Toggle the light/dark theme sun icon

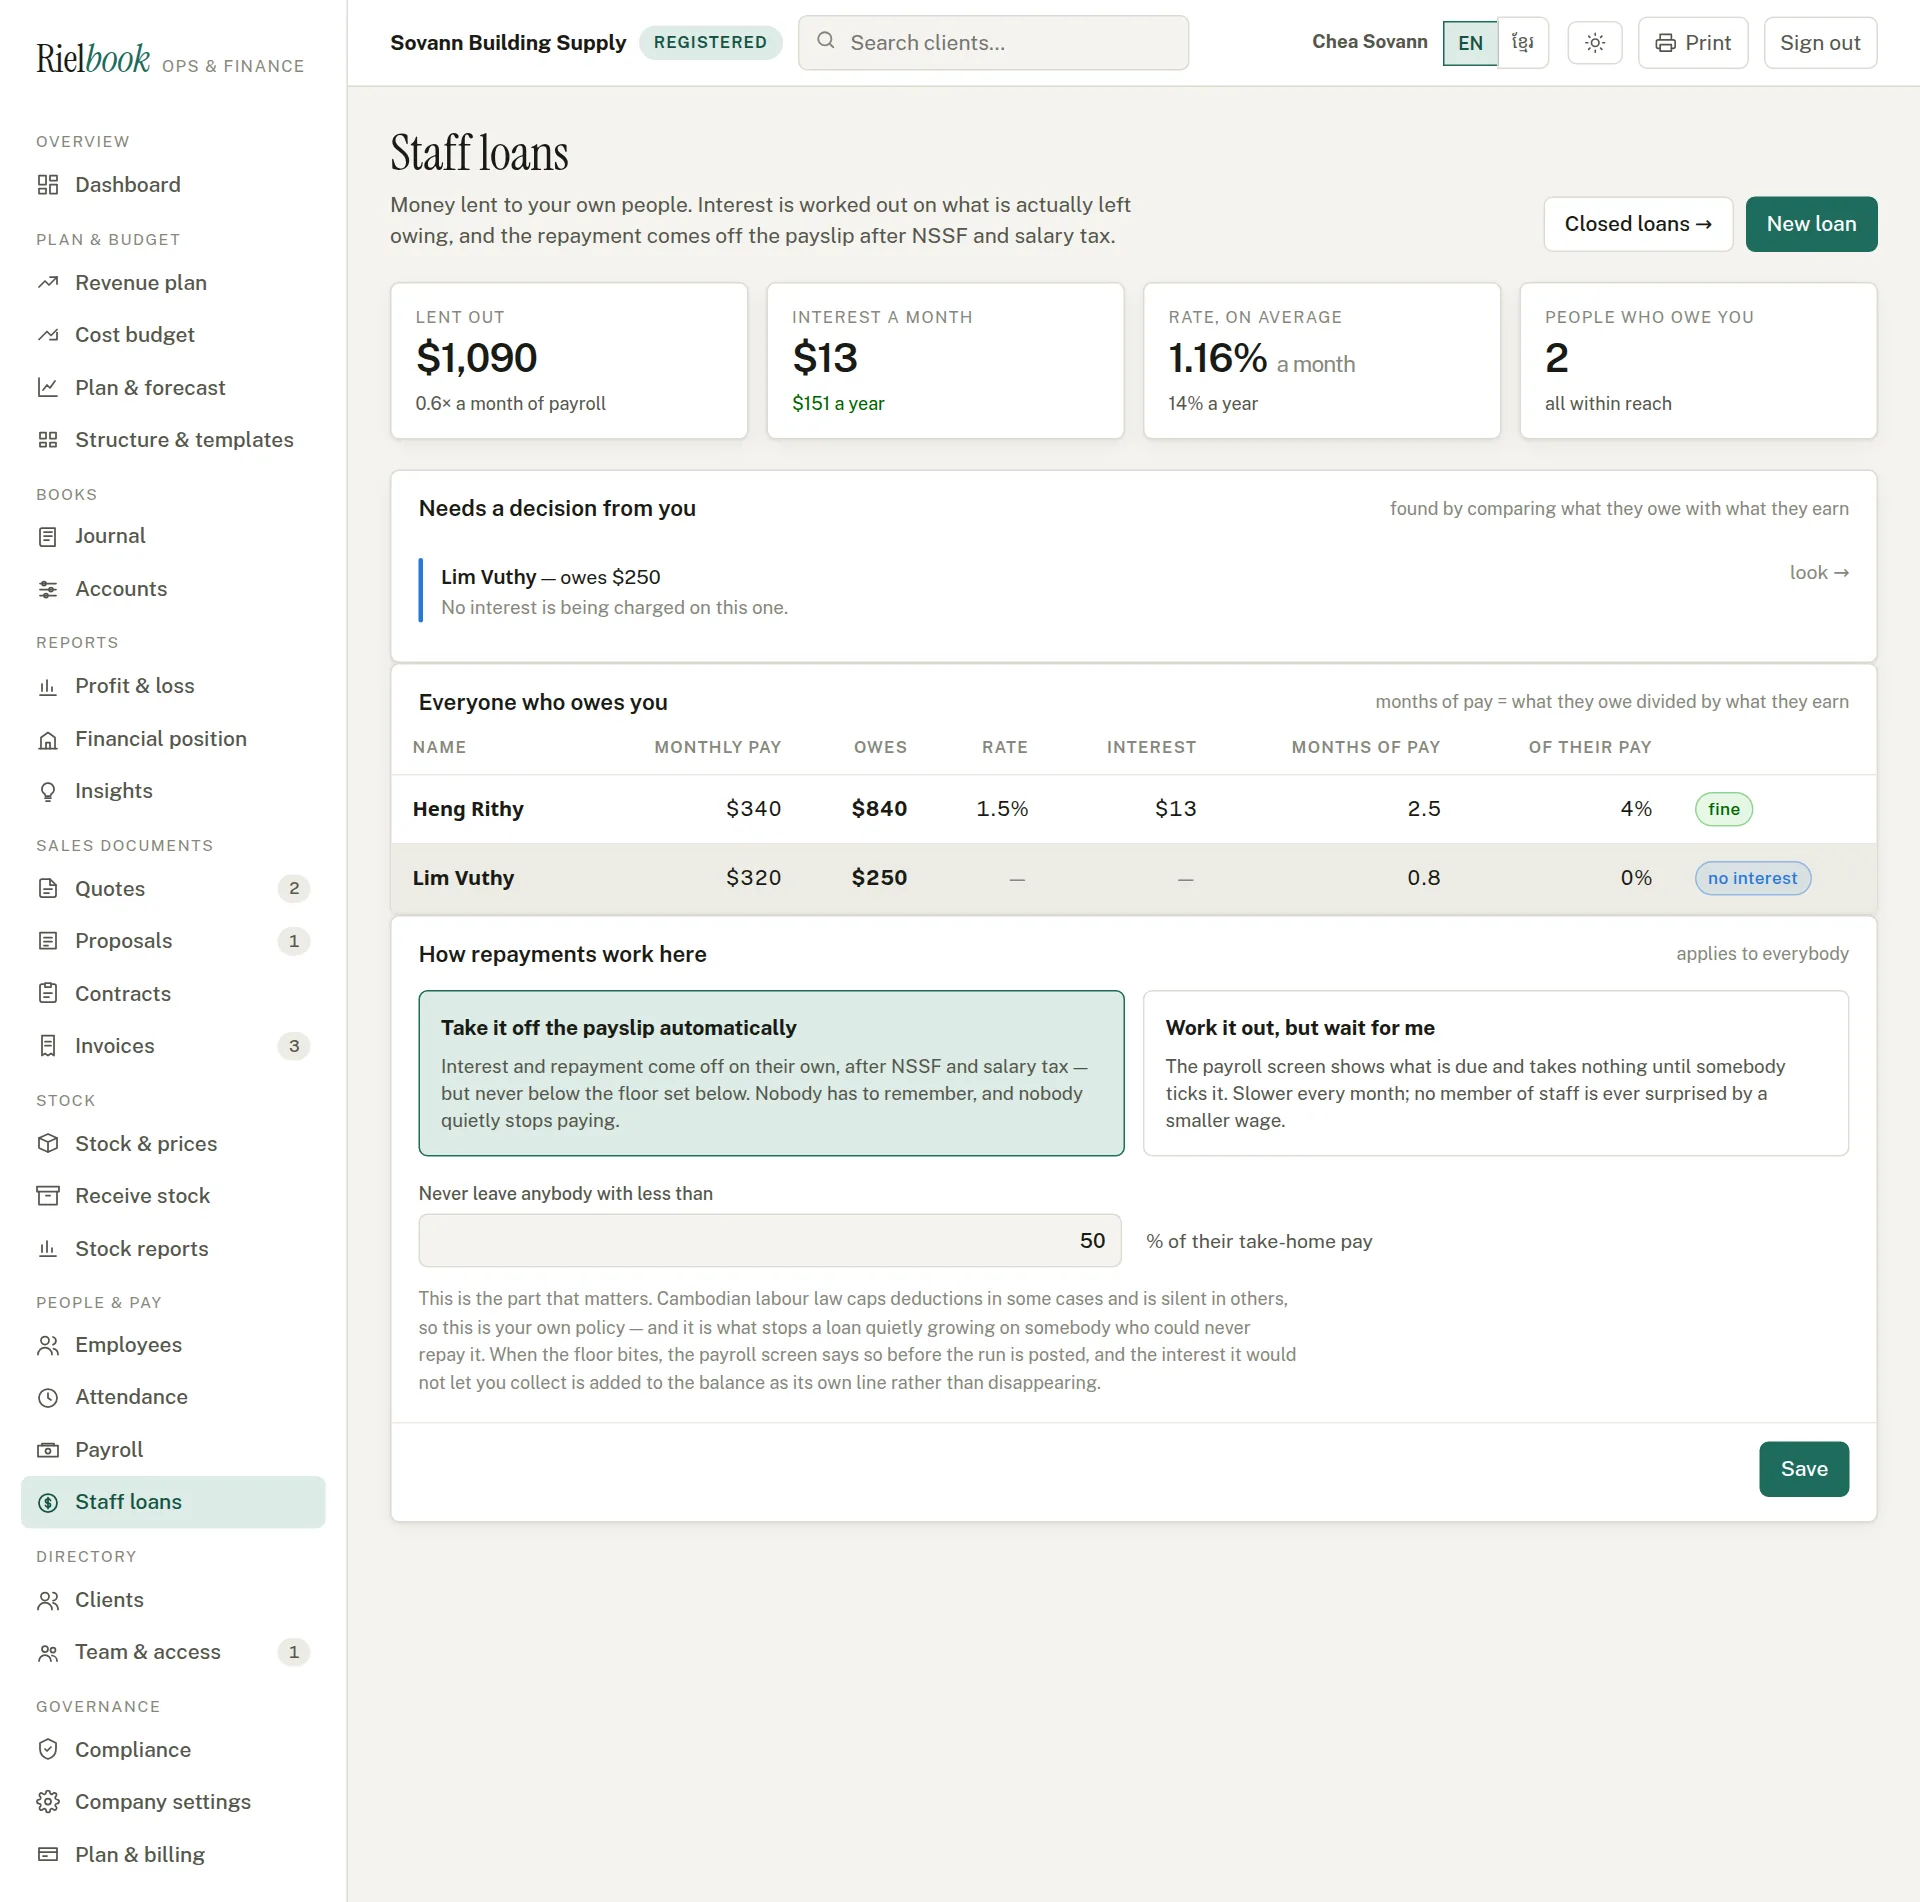(1595, 43)
